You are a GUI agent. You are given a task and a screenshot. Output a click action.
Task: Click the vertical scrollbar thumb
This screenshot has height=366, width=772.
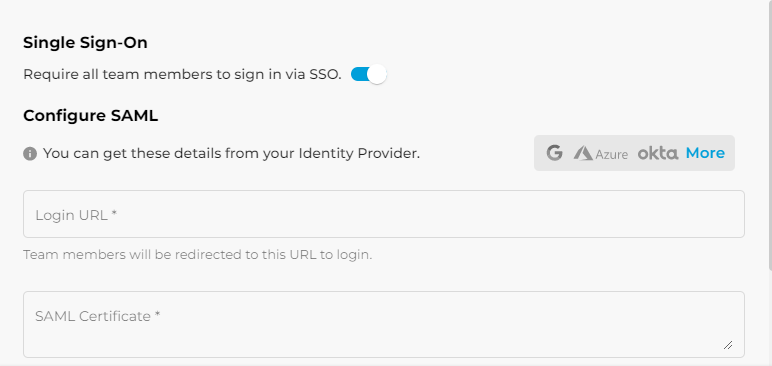(770, 135)
